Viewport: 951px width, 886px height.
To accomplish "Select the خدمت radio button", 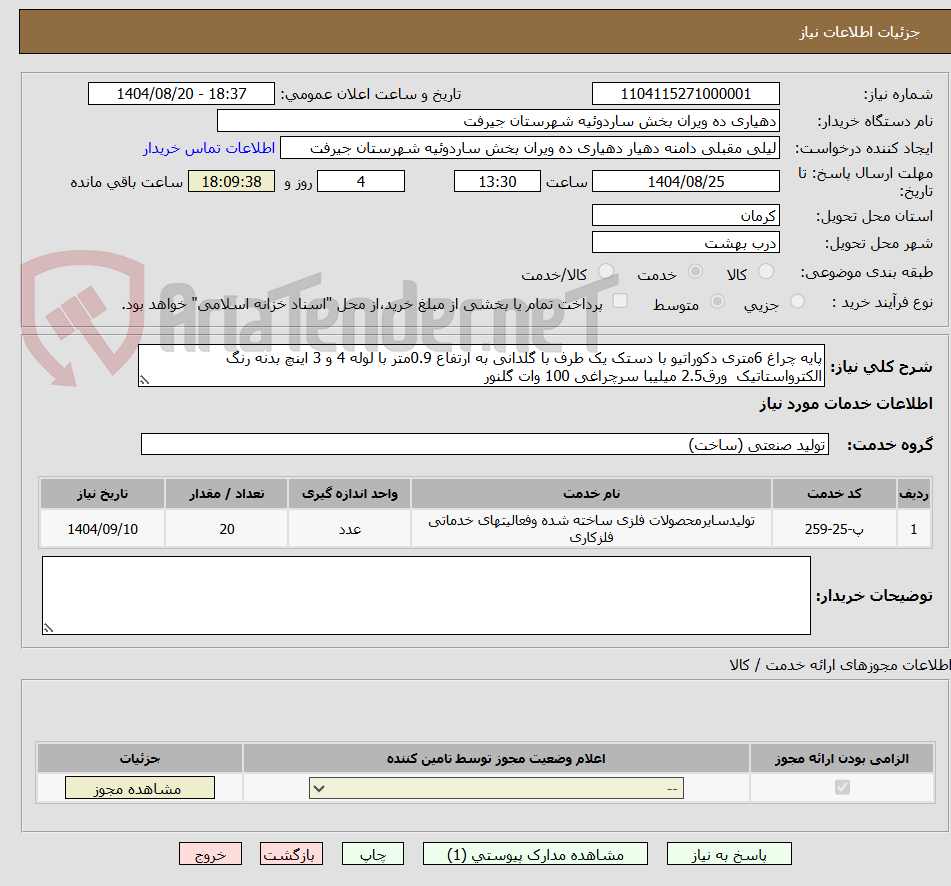I will coord(695,271).
